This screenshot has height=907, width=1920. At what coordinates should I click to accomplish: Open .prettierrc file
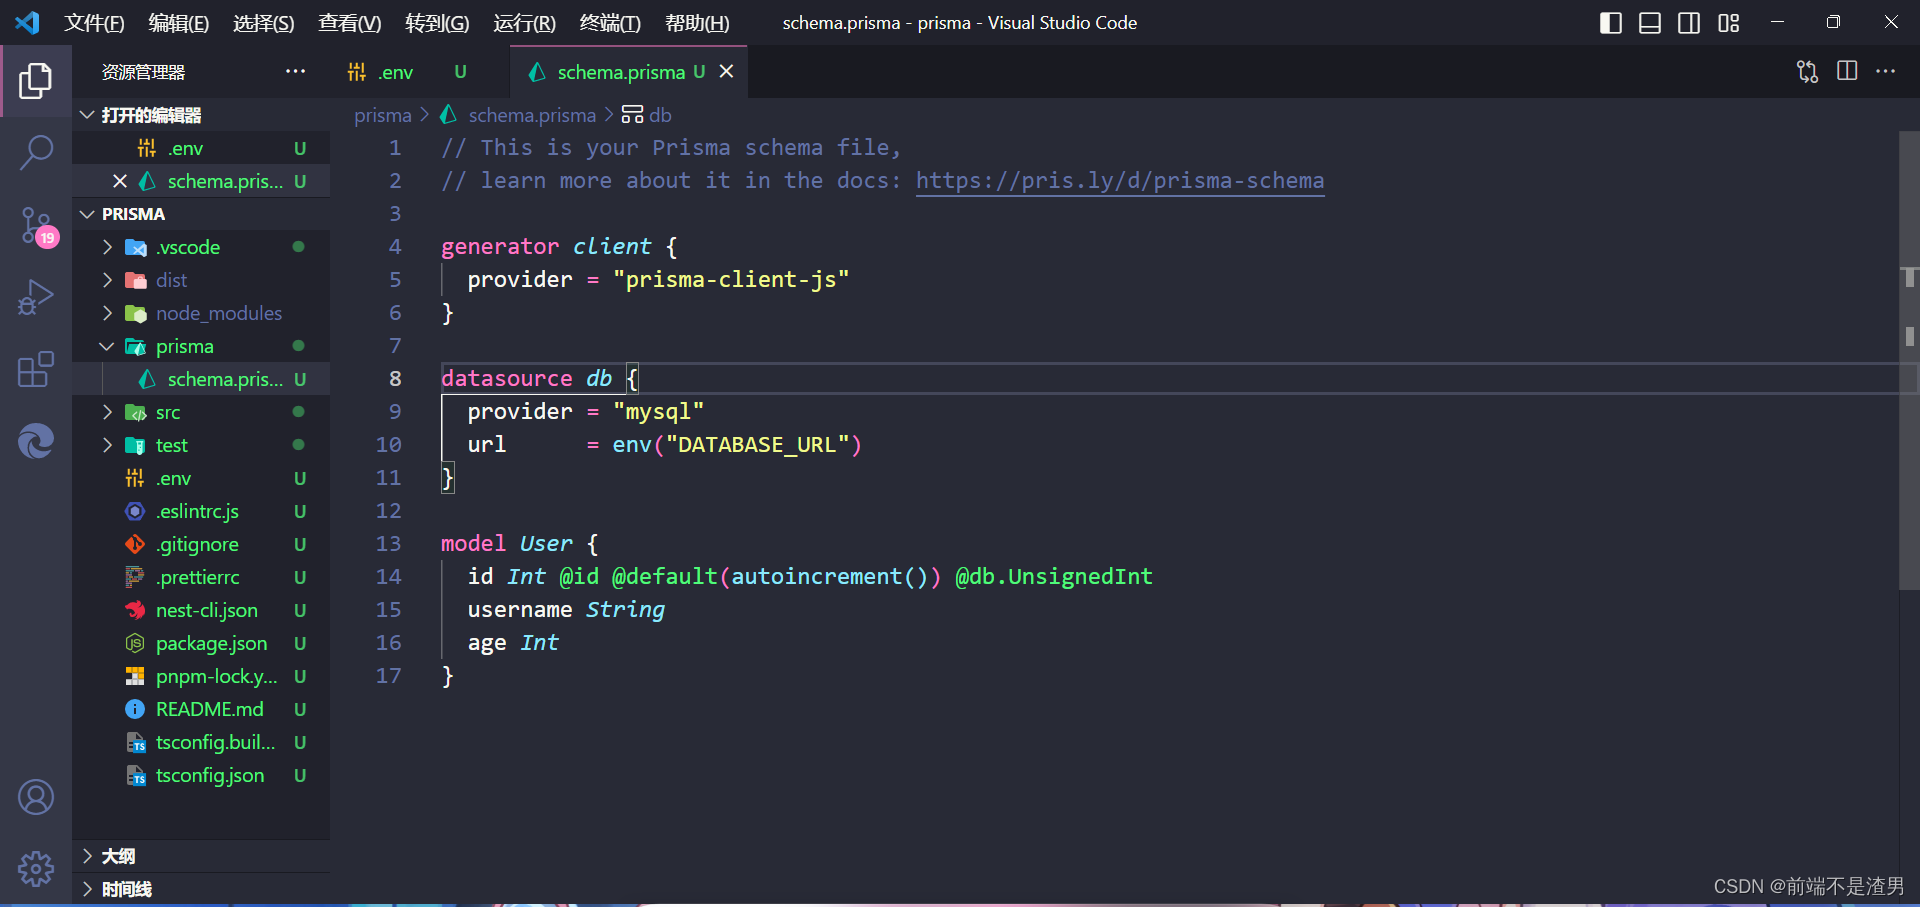coord(201,577)
